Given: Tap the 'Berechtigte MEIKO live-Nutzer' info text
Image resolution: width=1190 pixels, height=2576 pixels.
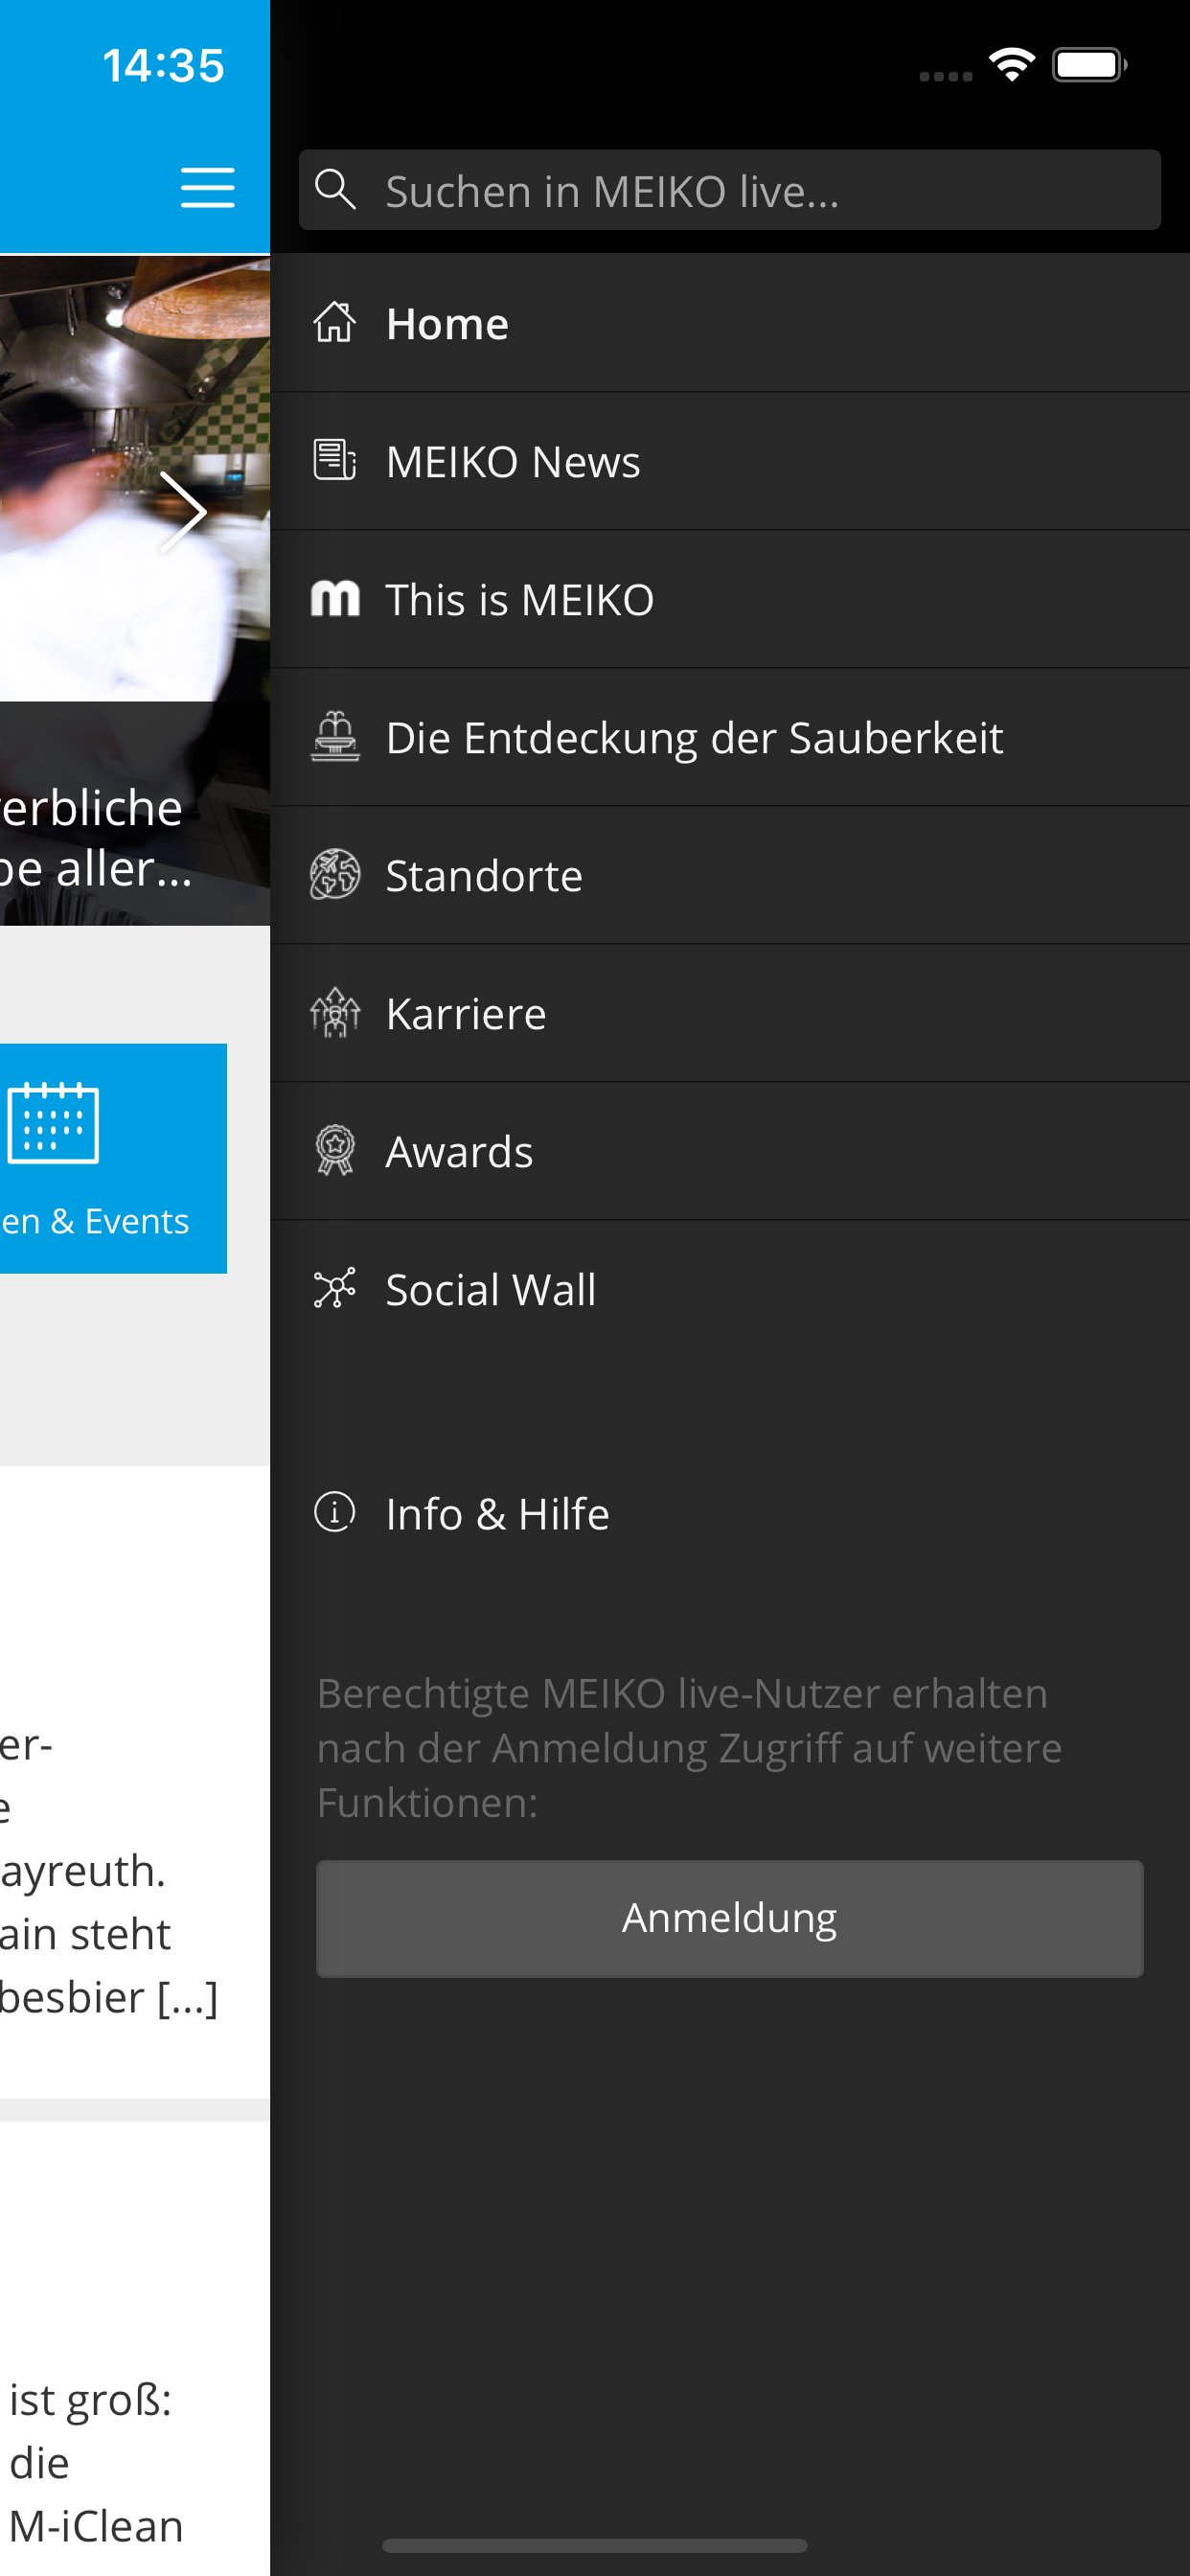Looking at the screenshot, I should [690, 1748].
